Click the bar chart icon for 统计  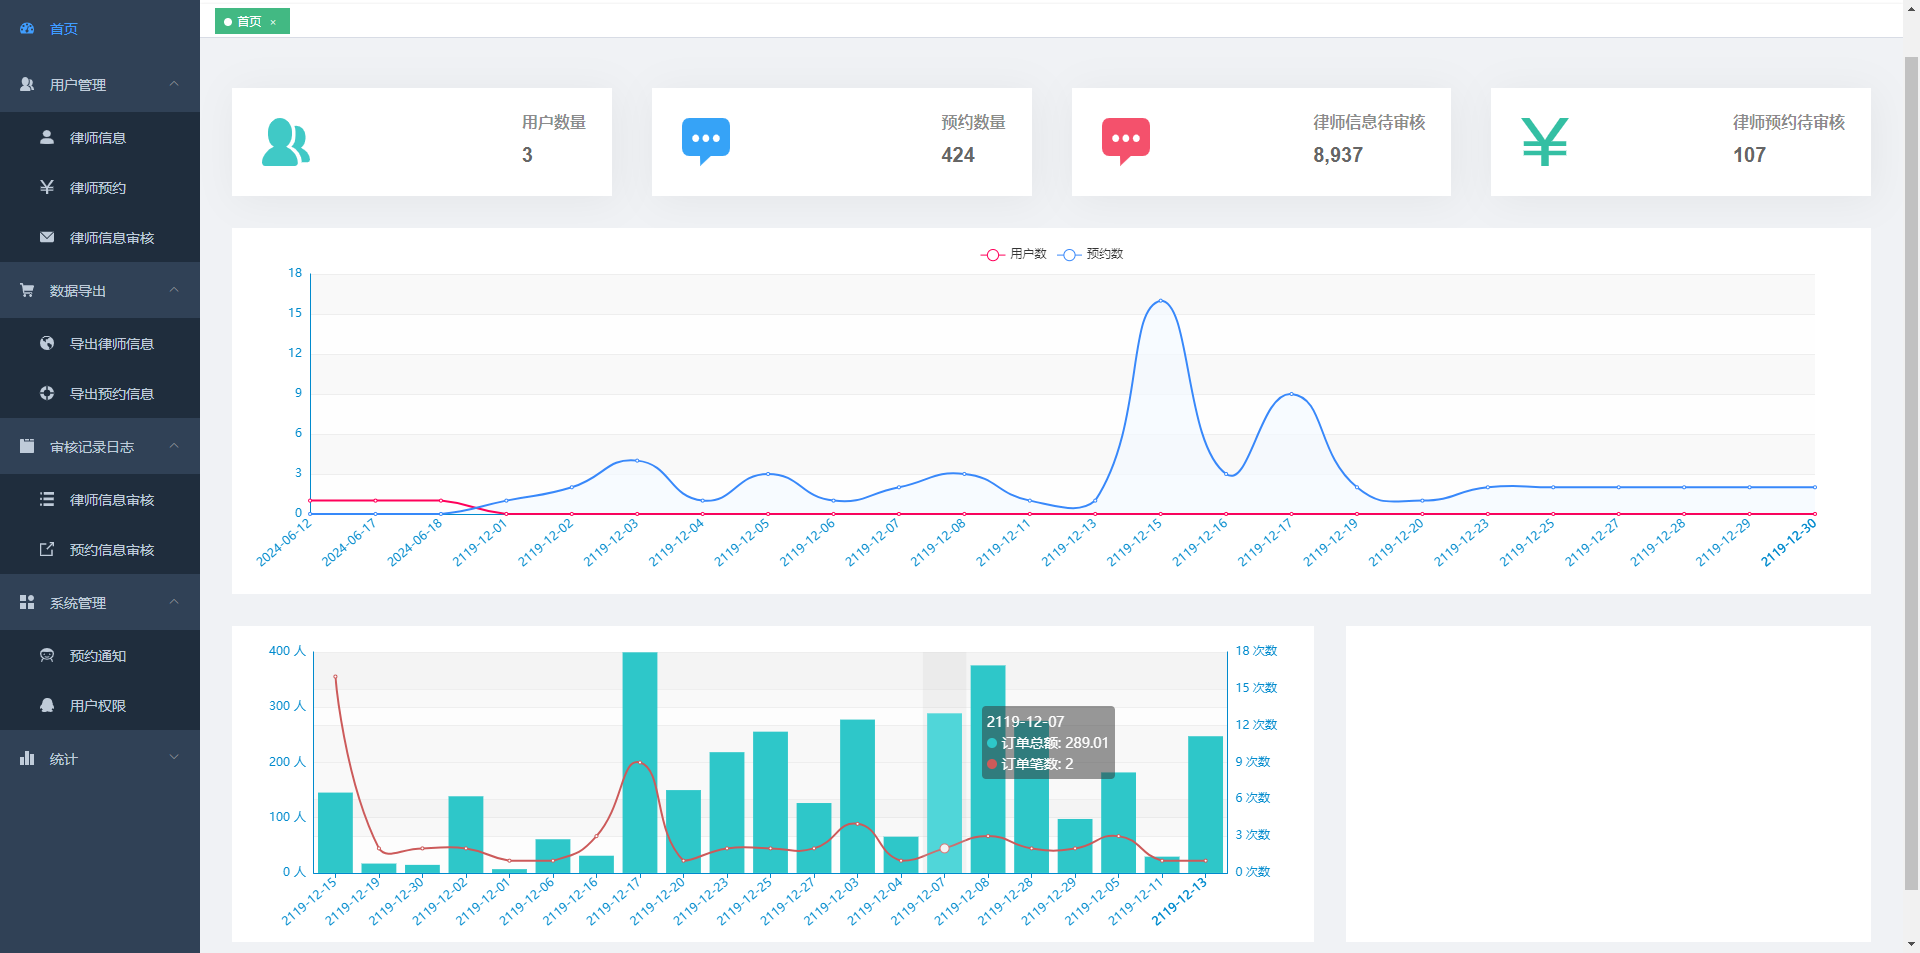[27, 758]
